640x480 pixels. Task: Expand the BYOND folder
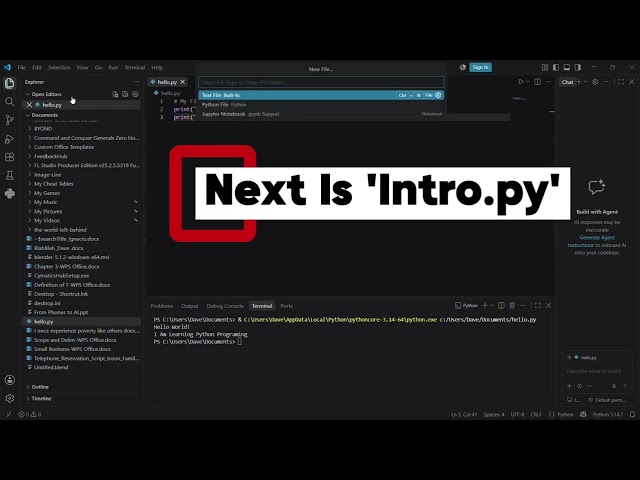[x=43, y=129]
